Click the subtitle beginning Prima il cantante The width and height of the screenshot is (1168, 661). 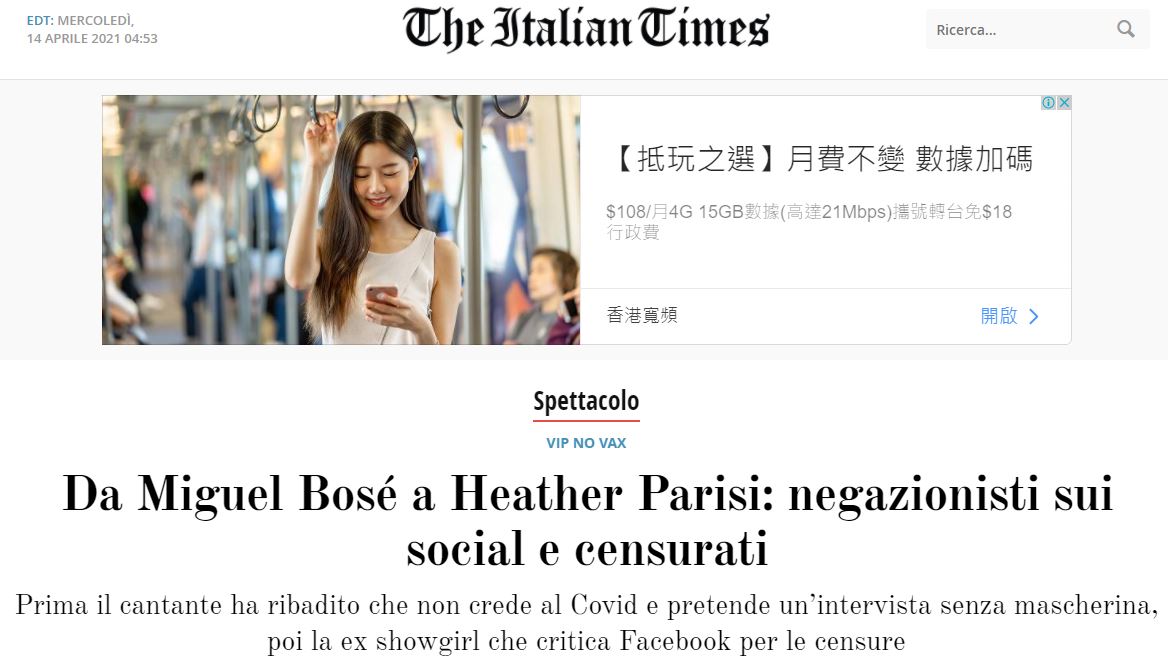click(x=587, y=622)
